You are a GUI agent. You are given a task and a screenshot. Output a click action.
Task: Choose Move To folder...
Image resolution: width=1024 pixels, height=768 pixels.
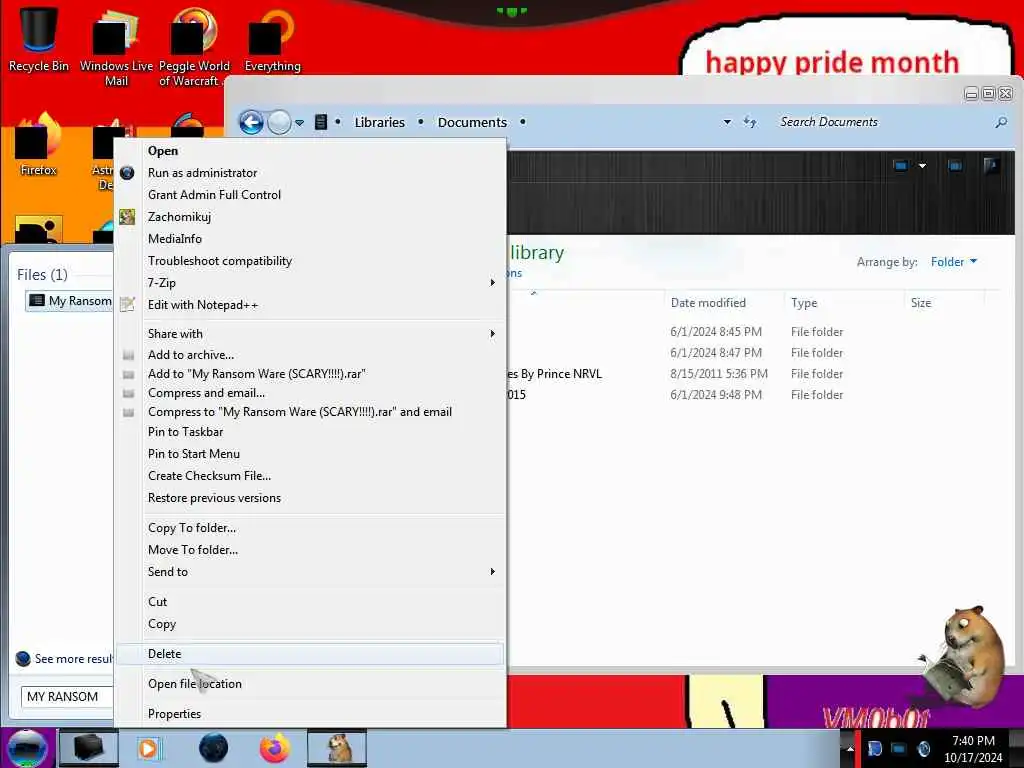[x=310, y=550]
